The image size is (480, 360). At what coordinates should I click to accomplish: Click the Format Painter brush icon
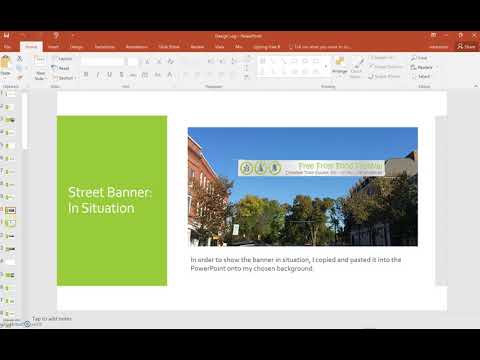tap(20, 77)
